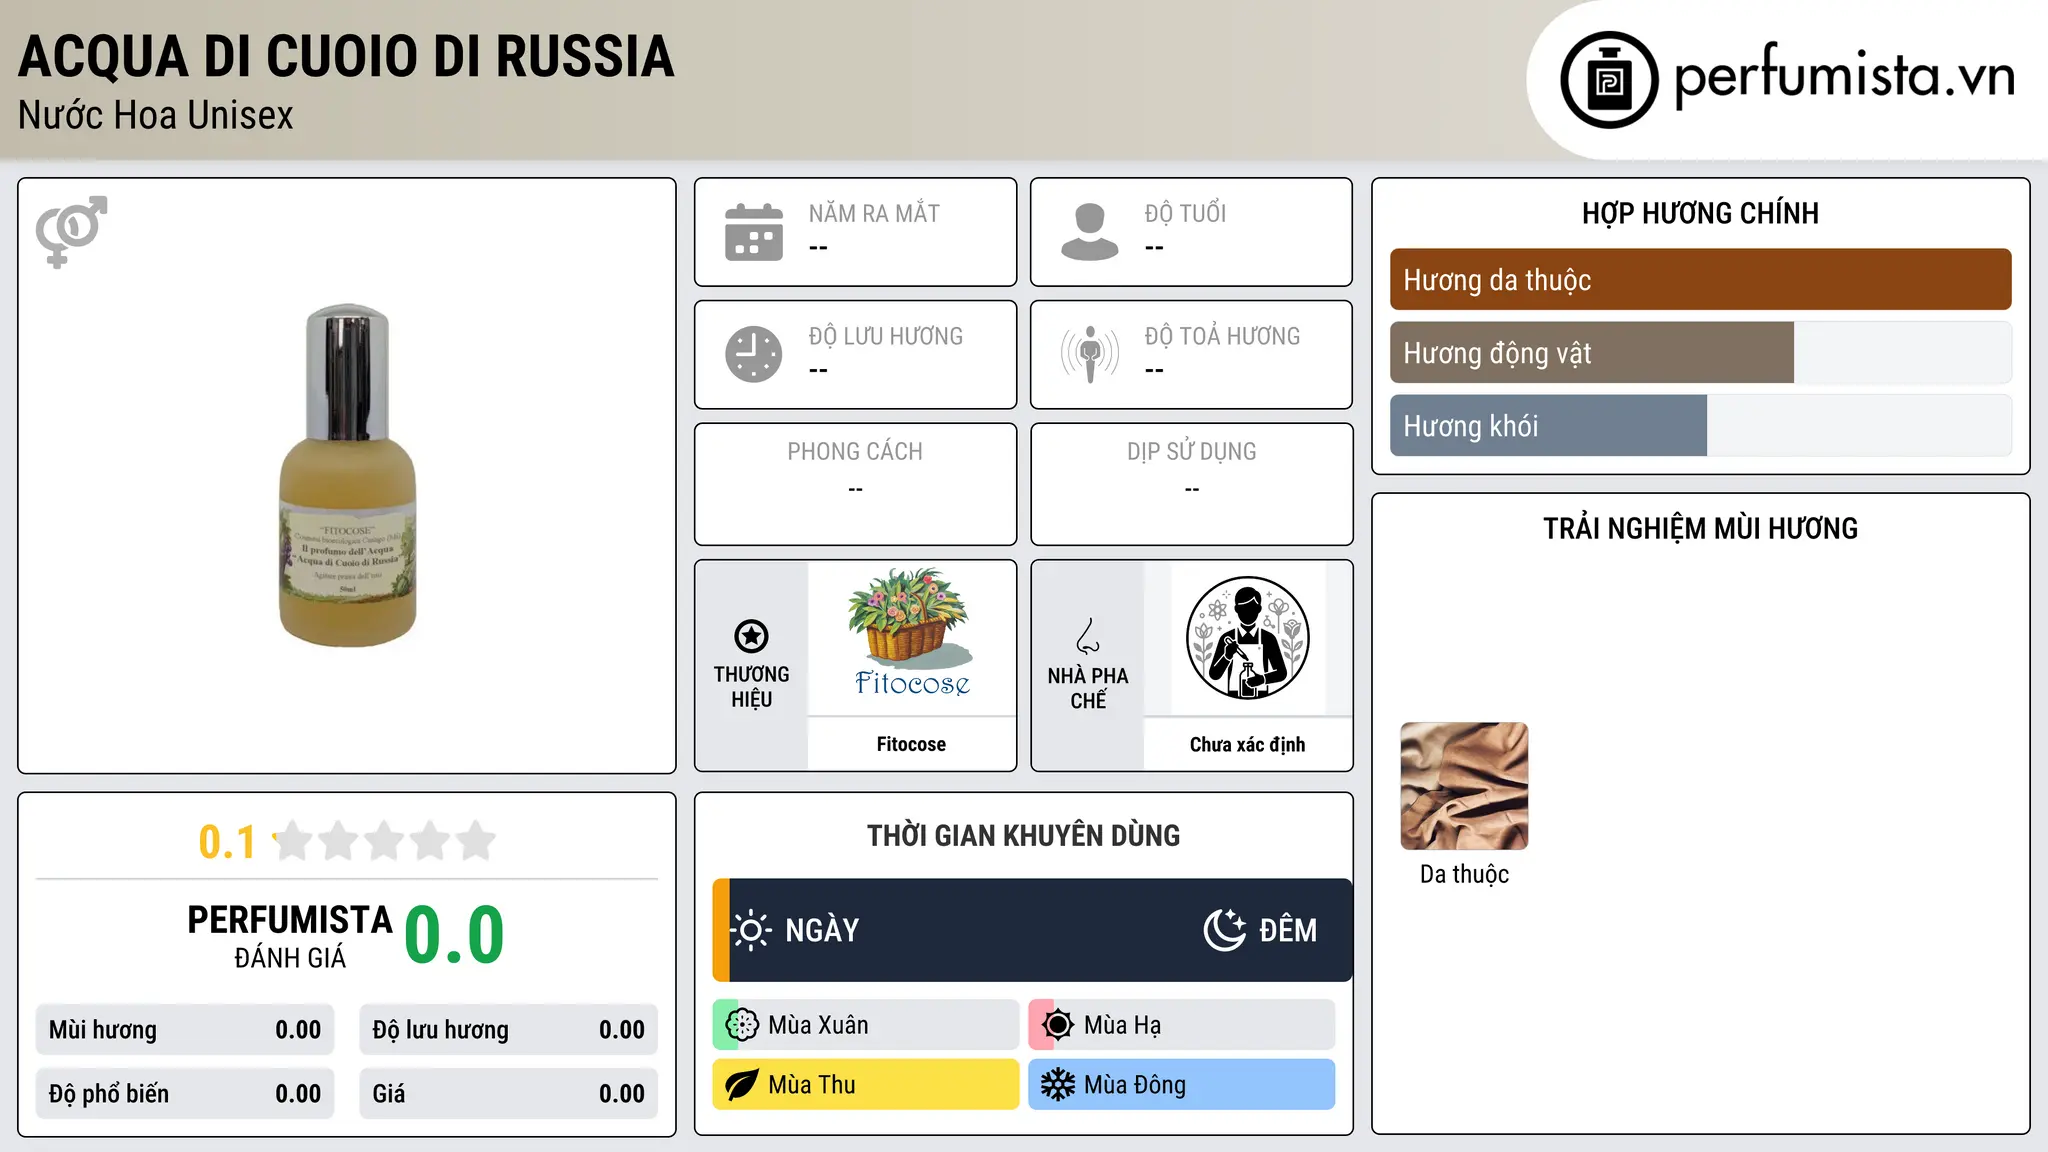Click the Nước Hoa Unisex subtitle
This screenshot has height=1152, width=2048.
156,116
